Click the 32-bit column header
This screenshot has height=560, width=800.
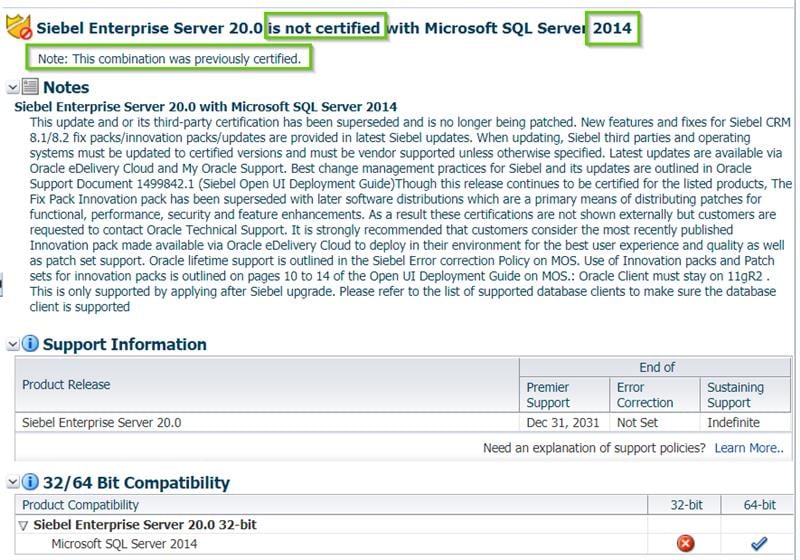(684, 505)
